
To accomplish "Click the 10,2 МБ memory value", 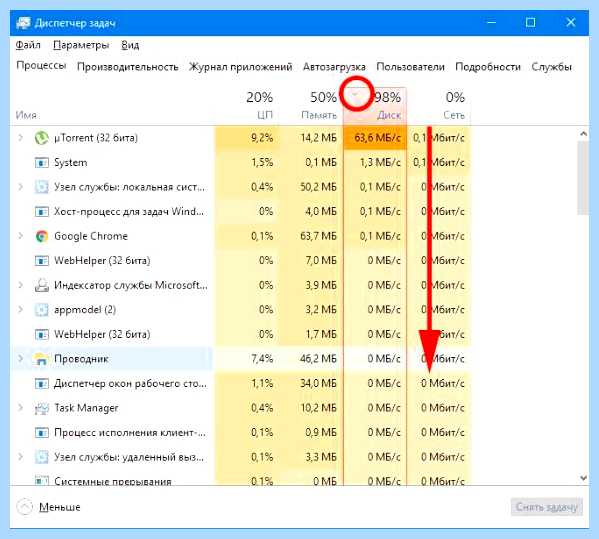I will click(319, 408).
